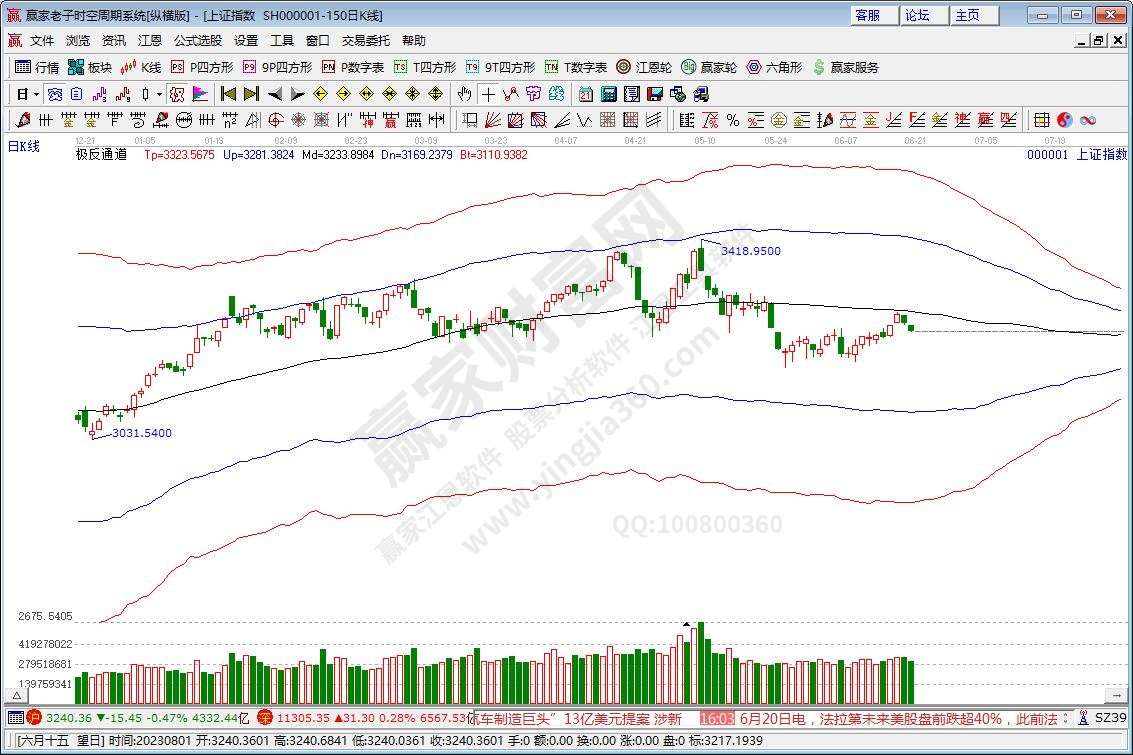Click the red floppy disk save icon
Screen dimensions: 1133x755
[x=655, y=94]
